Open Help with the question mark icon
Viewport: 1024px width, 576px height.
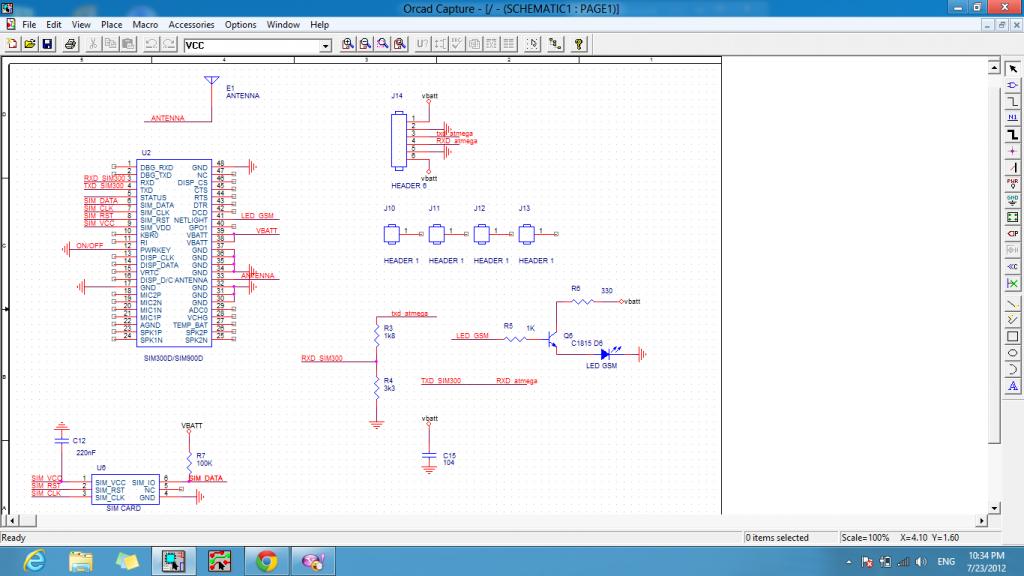pyautogui.click(x=578, y=44)
